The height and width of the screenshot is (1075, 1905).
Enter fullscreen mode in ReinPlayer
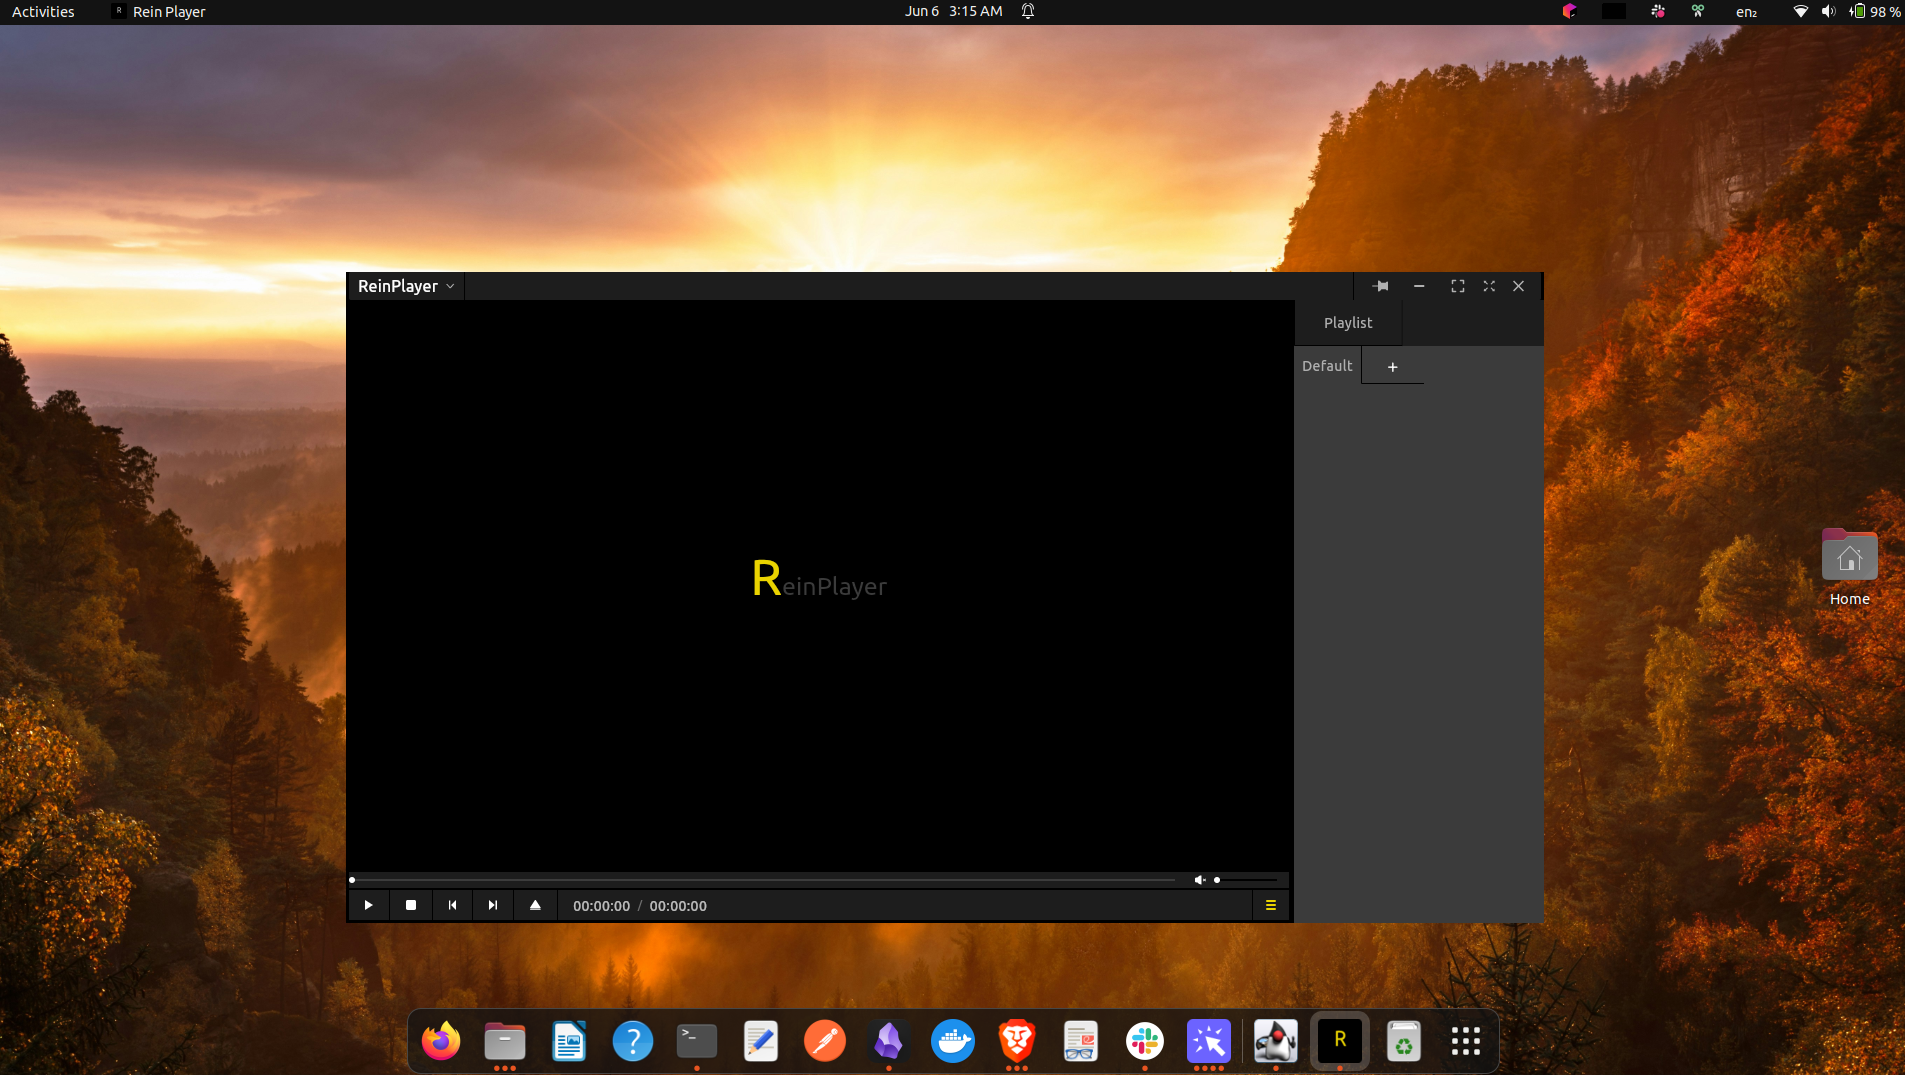pyautogui.click(x=1458, y=286)
